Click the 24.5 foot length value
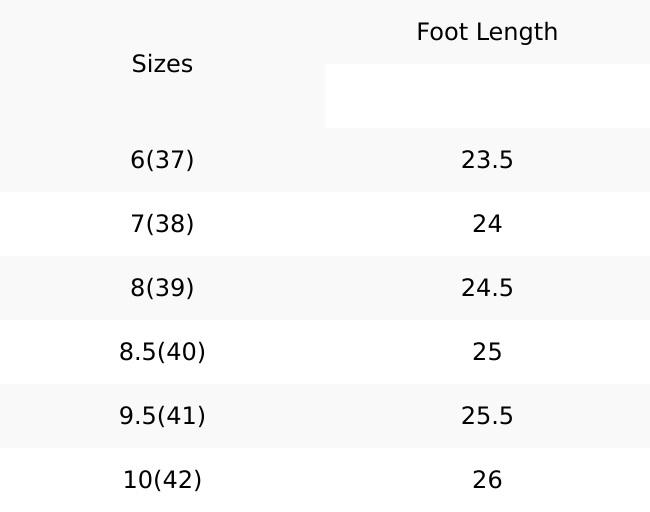 487,288
